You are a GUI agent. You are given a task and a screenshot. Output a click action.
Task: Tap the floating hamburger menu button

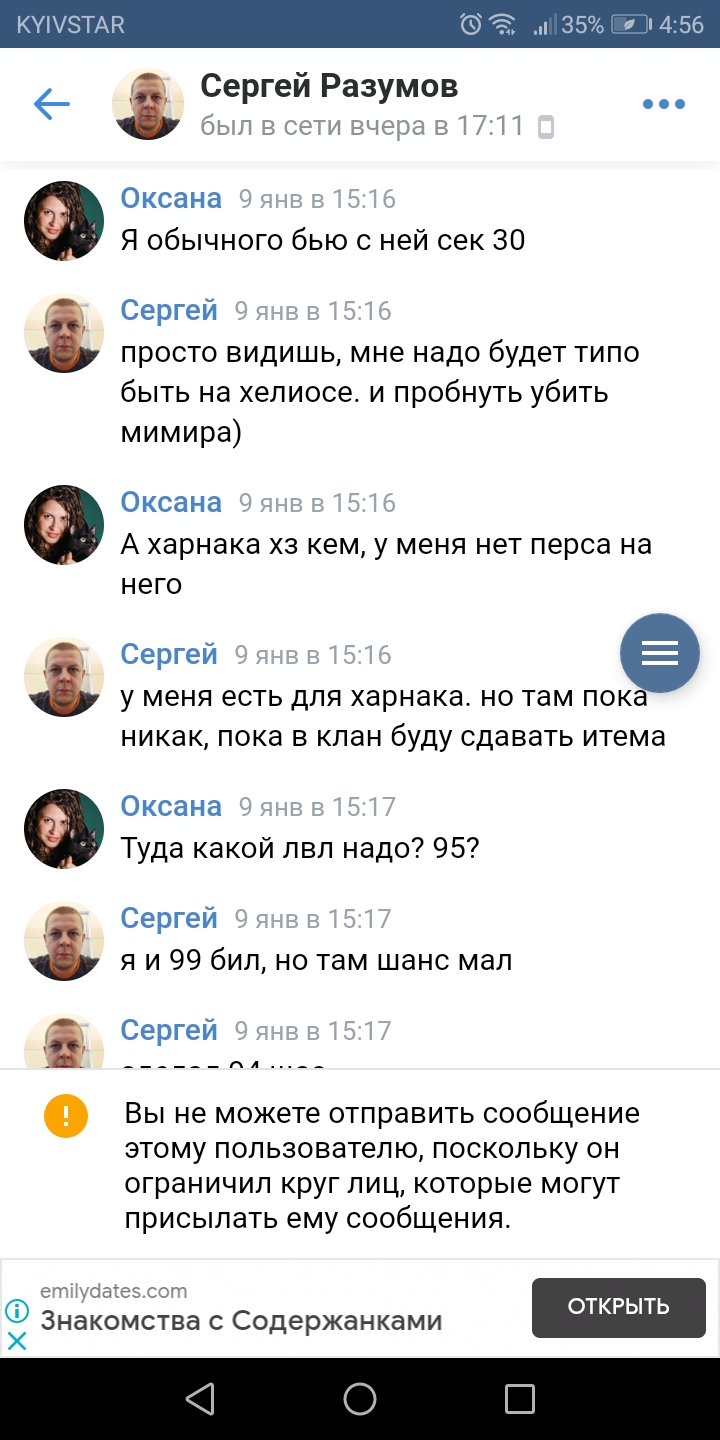click(x=660, y=653)
